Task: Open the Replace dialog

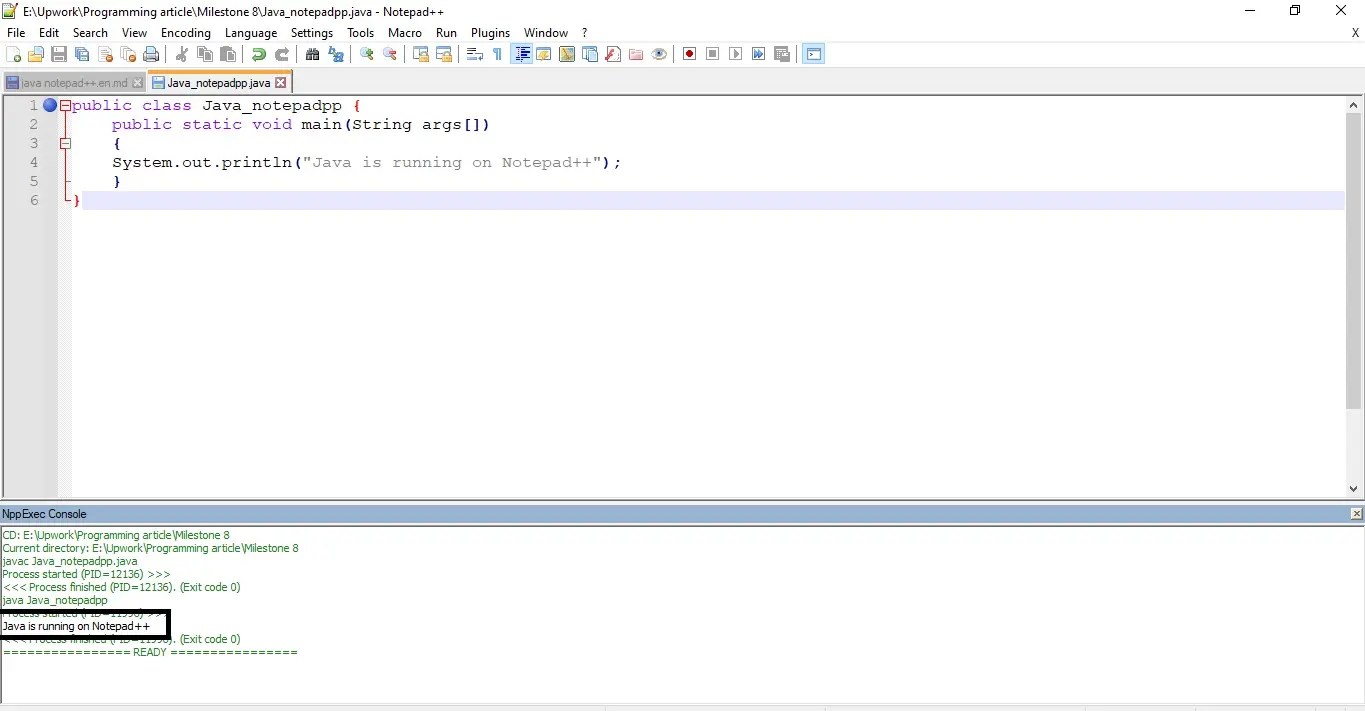Action: (x=335, y=54)
